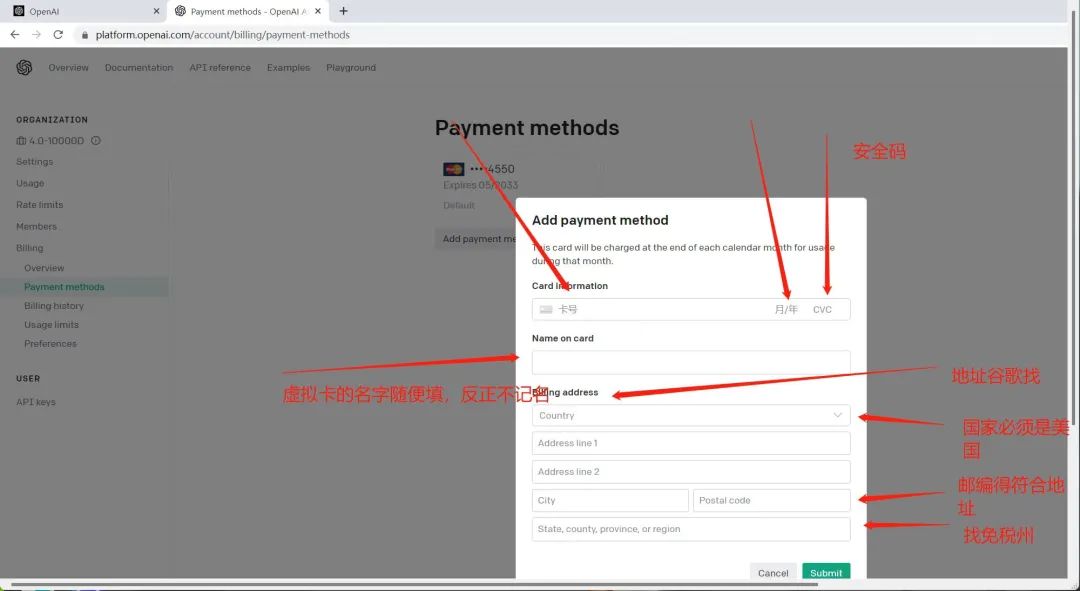Open the Billing Overview sub-item

click(x=44, y=268)
